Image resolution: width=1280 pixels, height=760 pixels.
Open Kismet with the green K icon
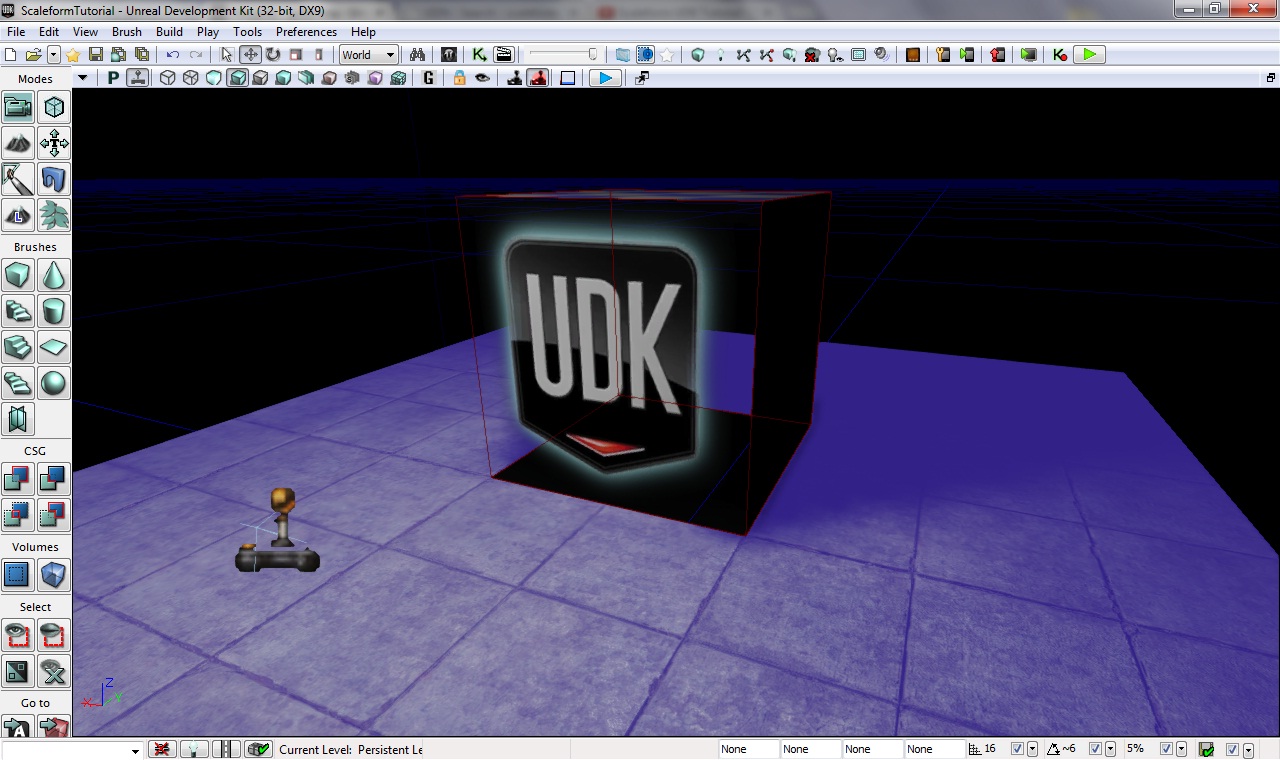480,55
